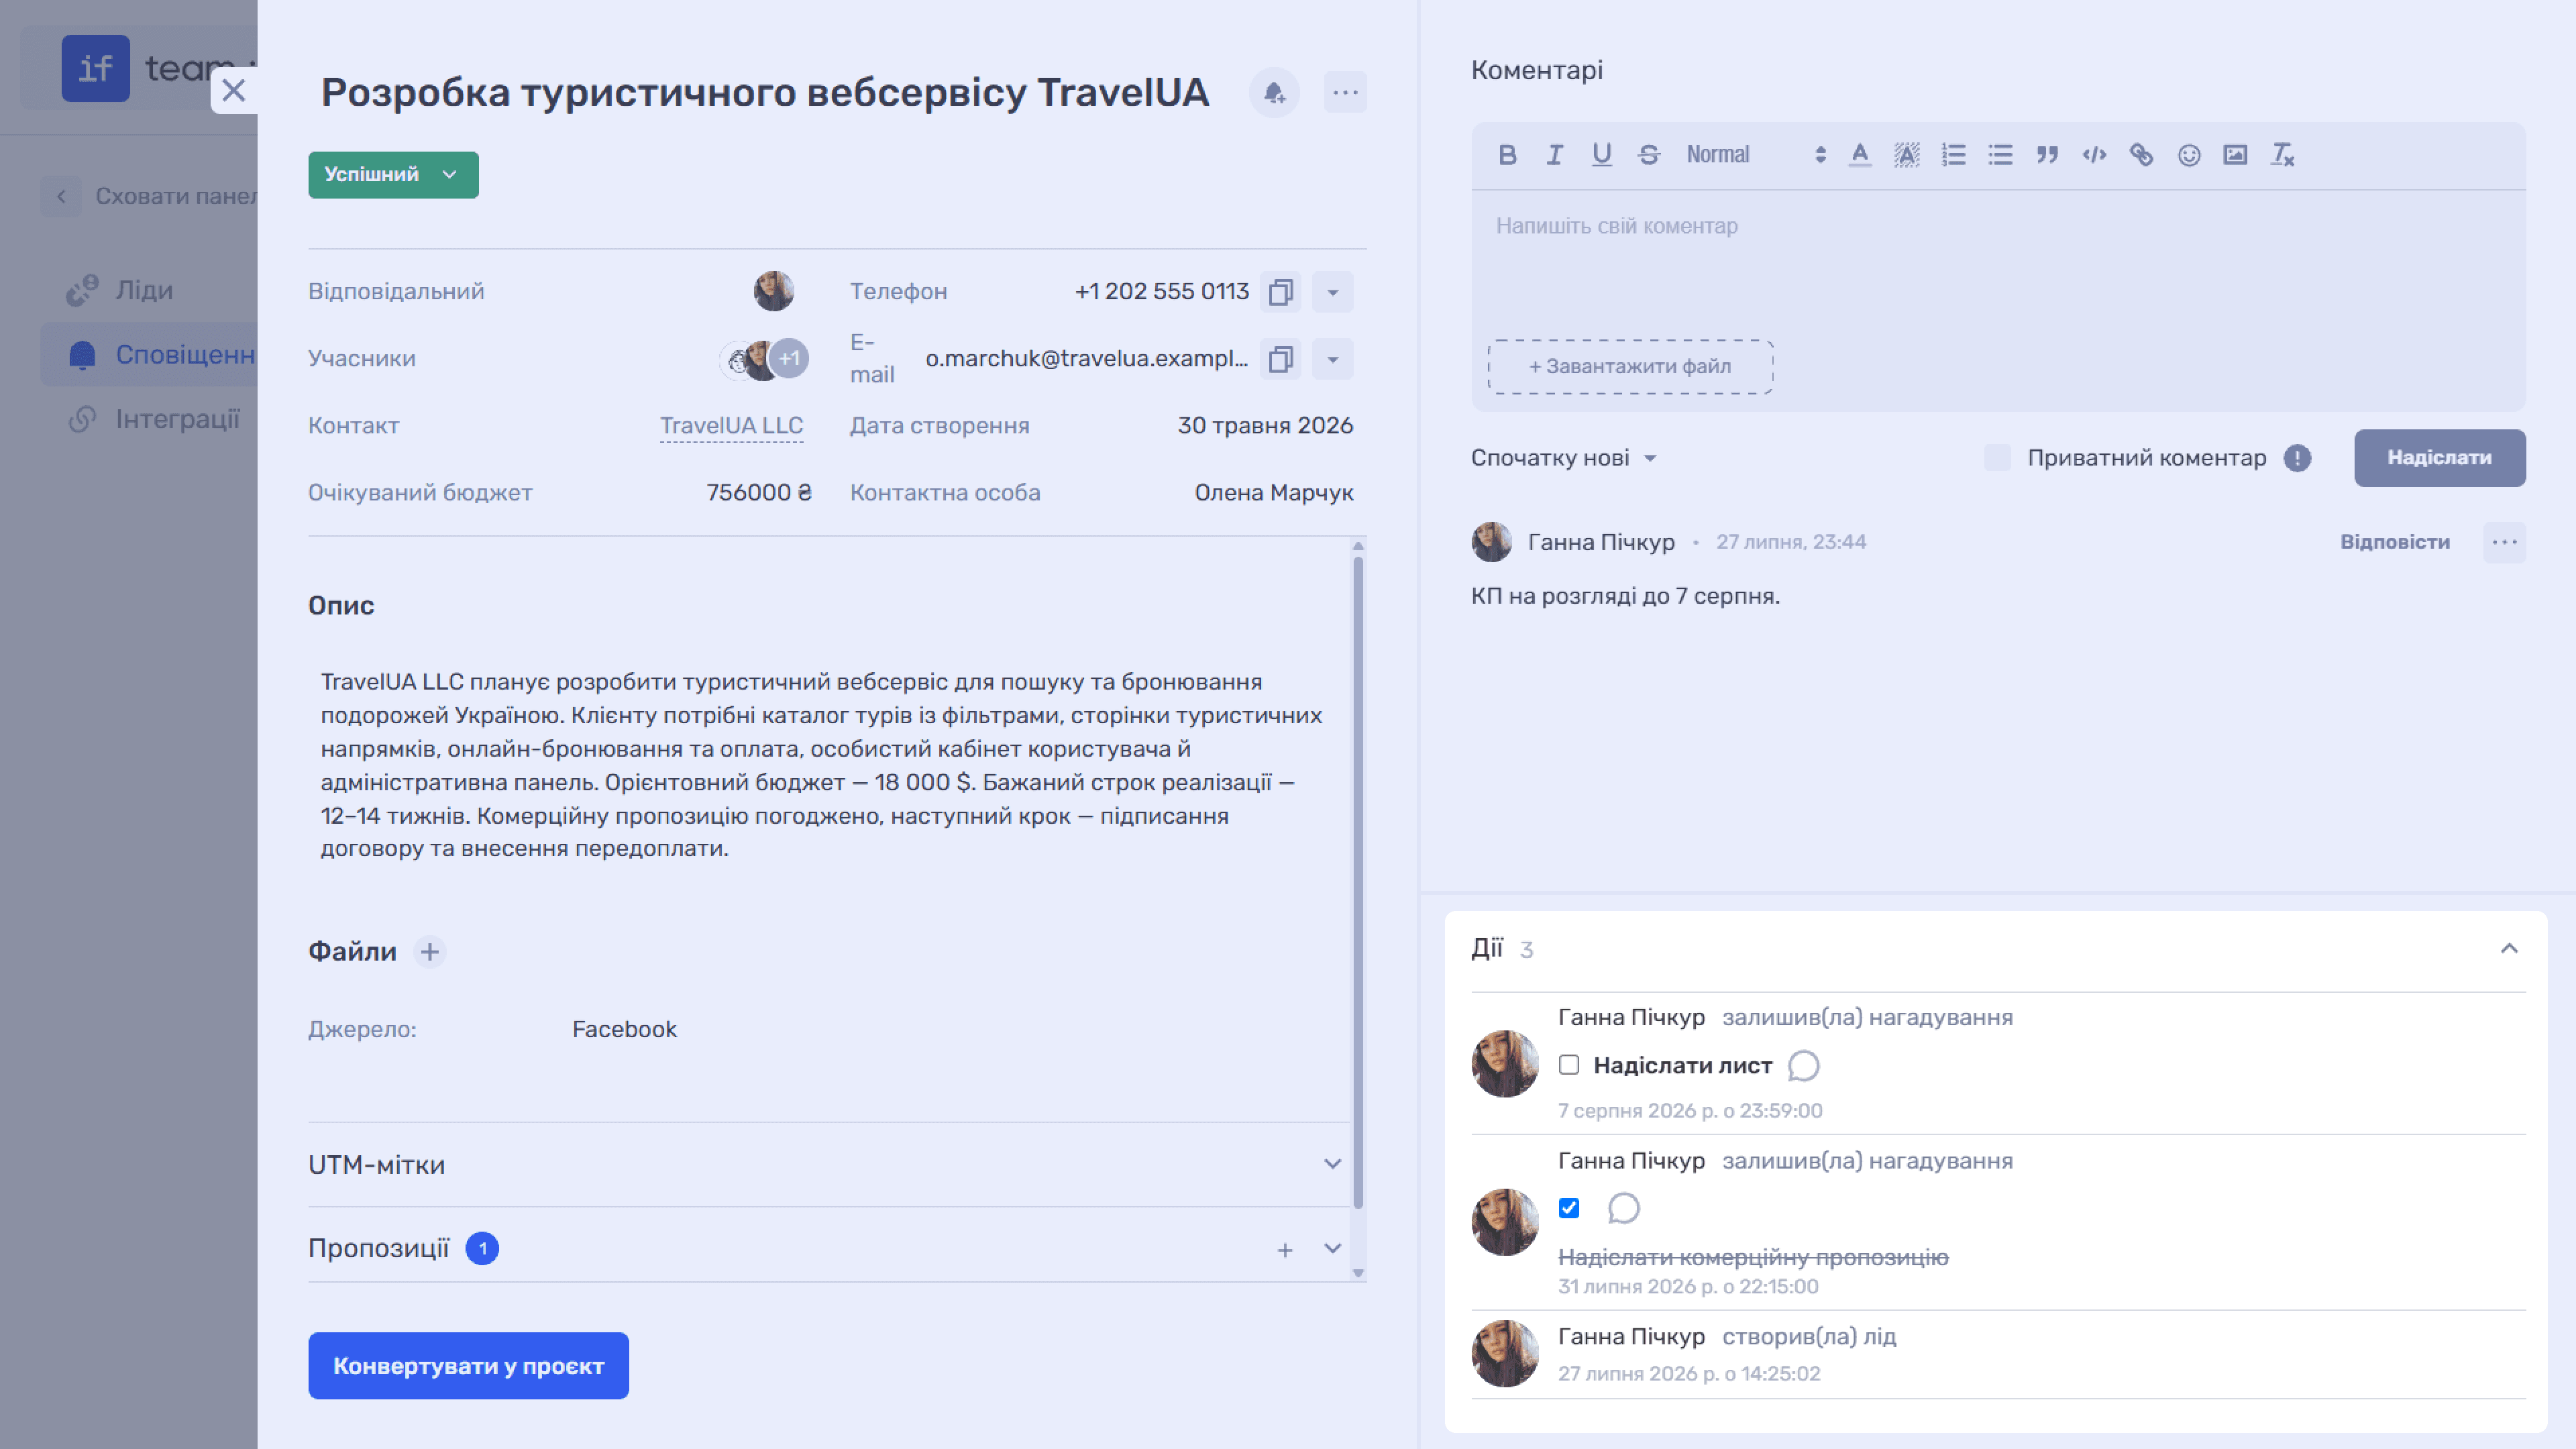2576x1449 pixels.
Task: Insert an ordered numbered list
Action: [1953, 155]
